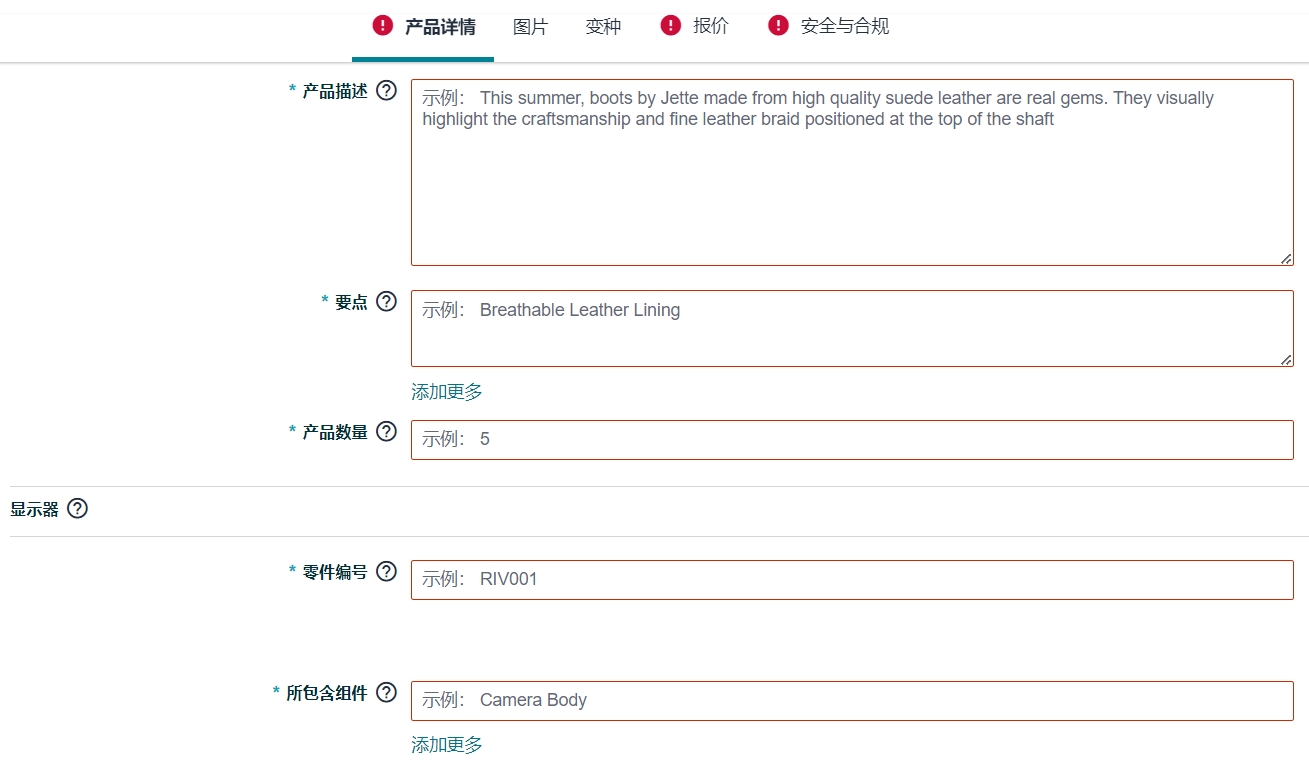The image size is (1309, 771).
Task: Focus the 所包含组件 input box
Action: (x=851, y=701)
